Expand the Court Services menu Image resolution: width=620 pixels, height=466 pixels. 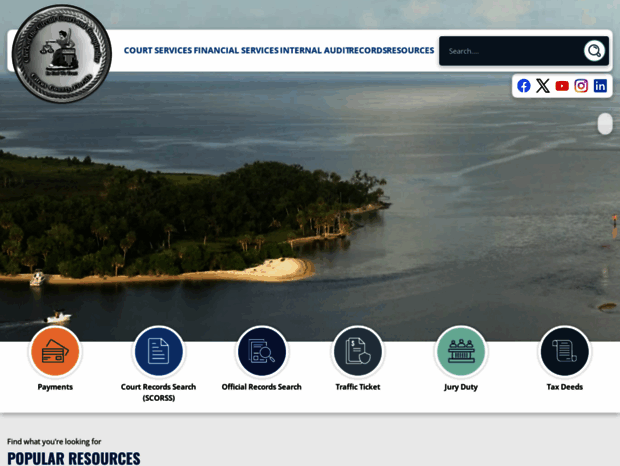pyautogui.click(x=157, y=51)
